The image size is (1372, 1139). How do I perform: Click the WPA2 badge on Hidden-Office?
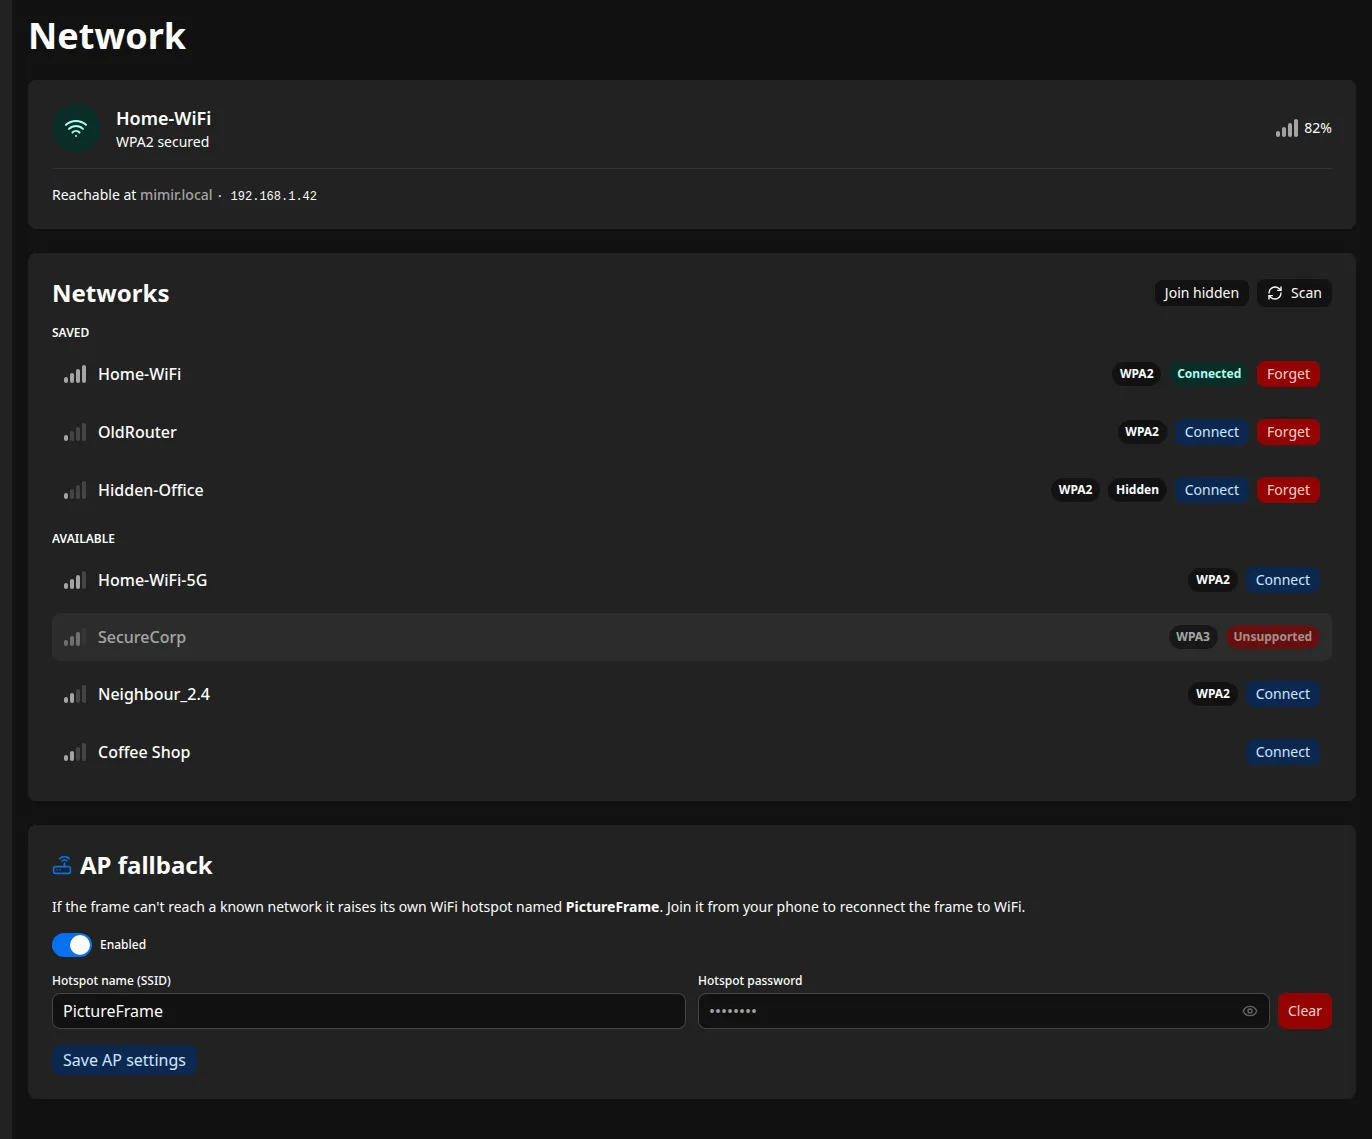point(1075,490)
